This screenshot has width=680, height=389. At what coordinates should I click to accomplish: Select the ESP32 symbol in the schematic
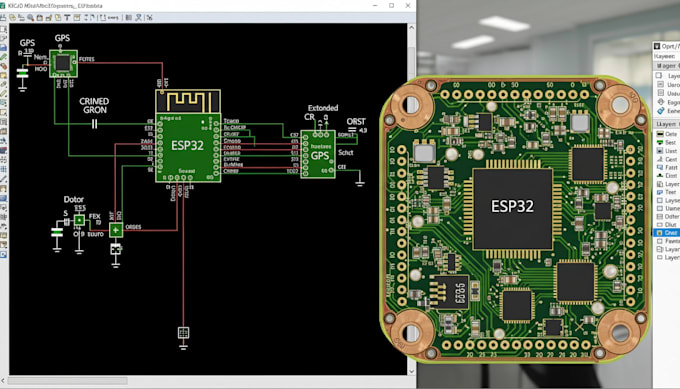[188, 136]
